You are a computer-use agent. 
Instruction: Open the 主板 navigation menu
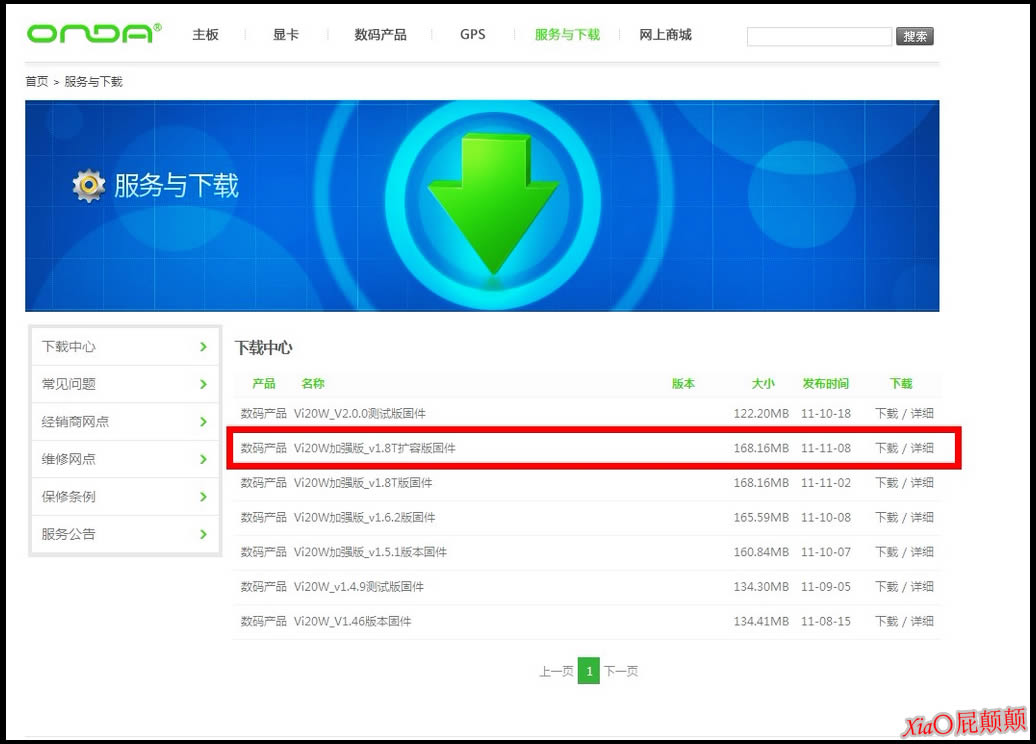pyautogui.click(x=205, y=35)
